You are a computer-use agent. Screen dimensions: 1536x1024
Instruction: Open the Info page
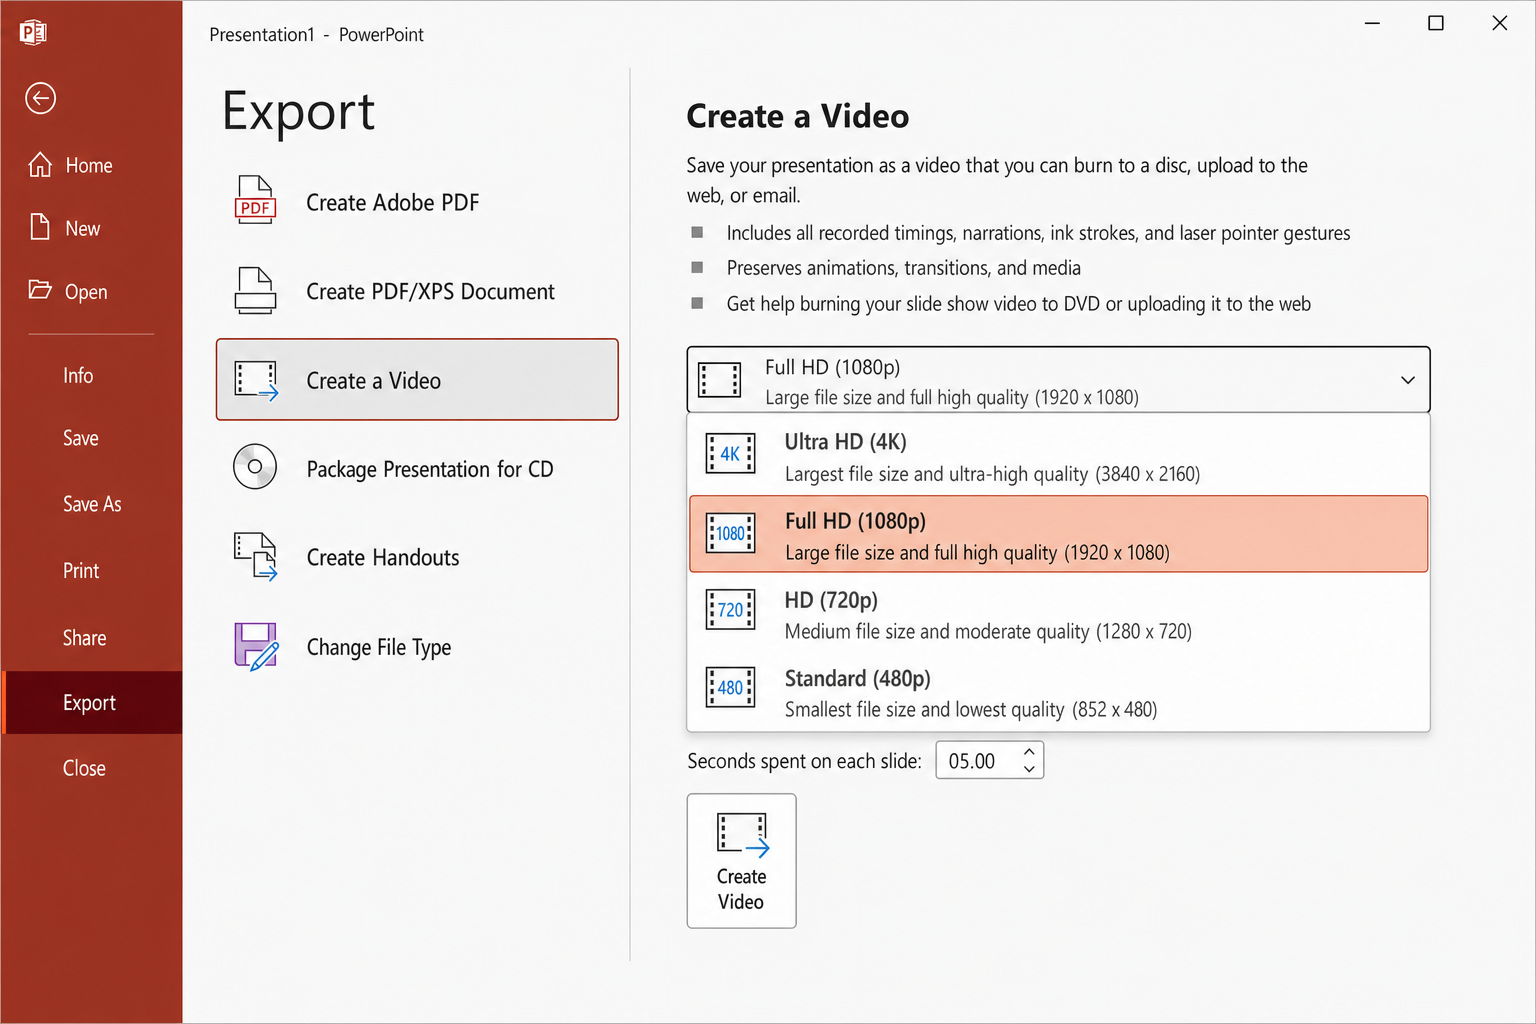pyautogui.click(x=91, y=375)
